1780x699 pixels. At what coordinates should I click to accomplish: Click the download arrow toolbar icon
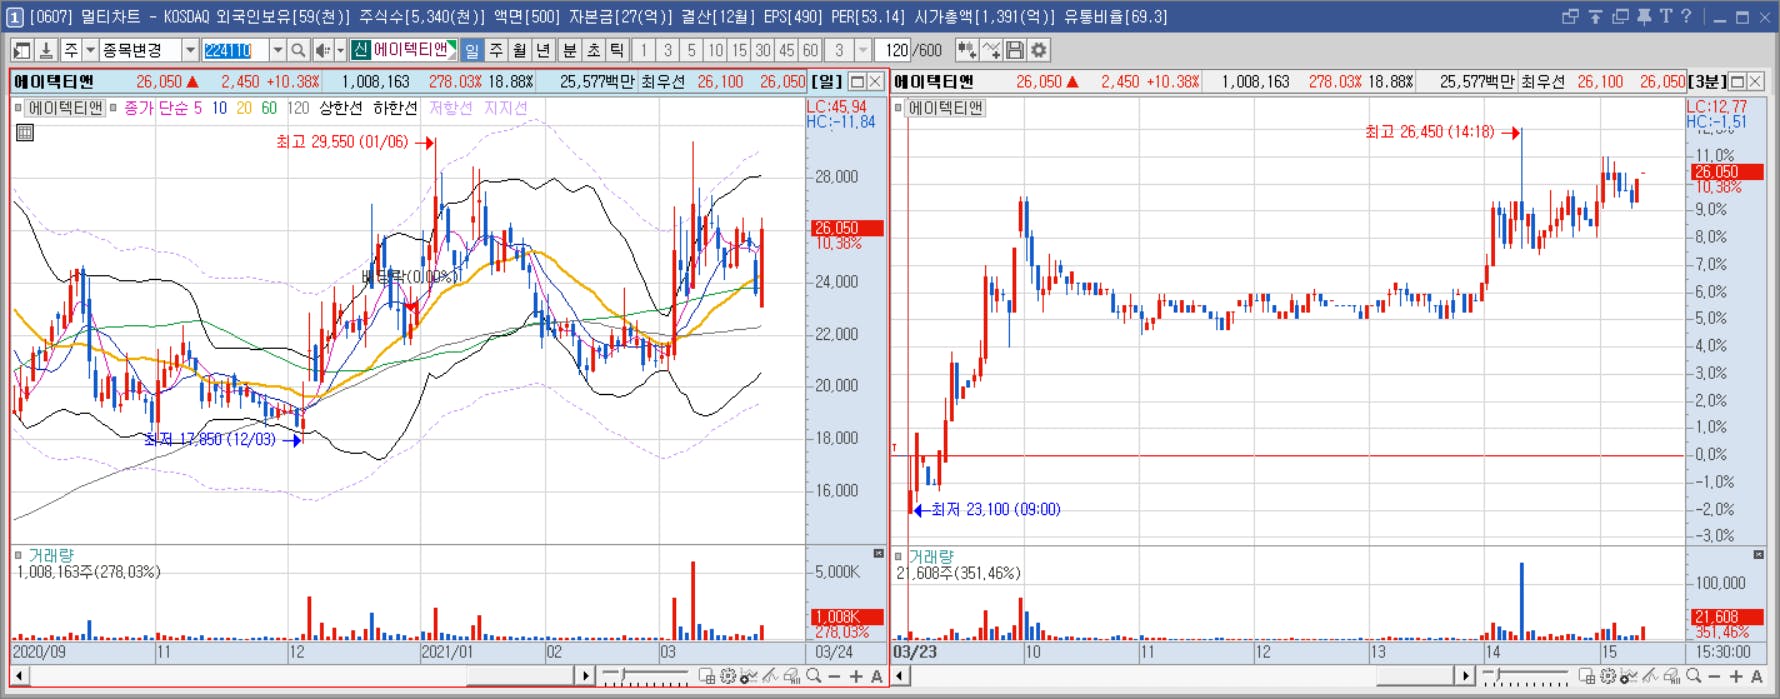[x=46, y=50]
